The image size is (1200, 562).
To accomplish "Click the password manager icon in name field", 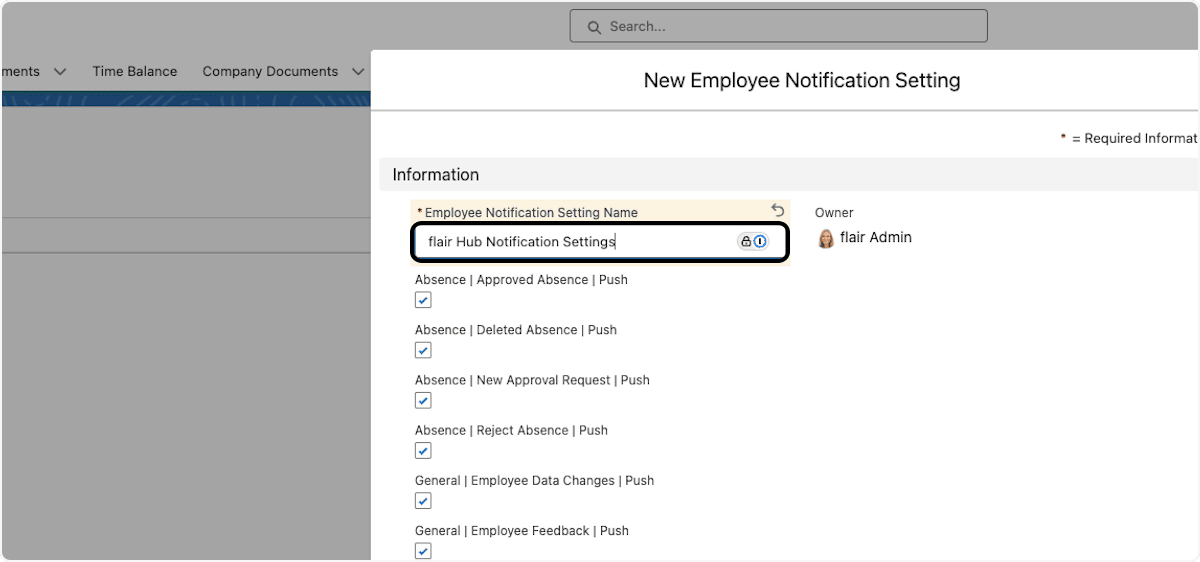I will [753, 241].
